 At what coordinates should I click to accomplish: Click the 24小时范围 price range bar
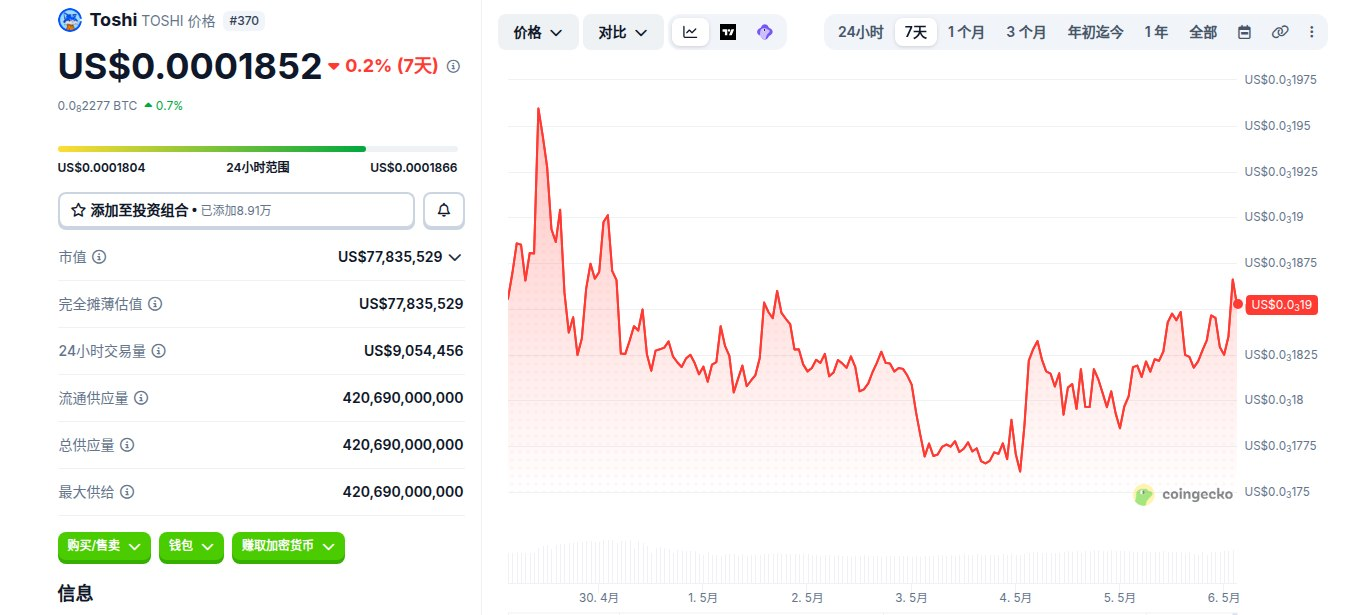(258, 149)
